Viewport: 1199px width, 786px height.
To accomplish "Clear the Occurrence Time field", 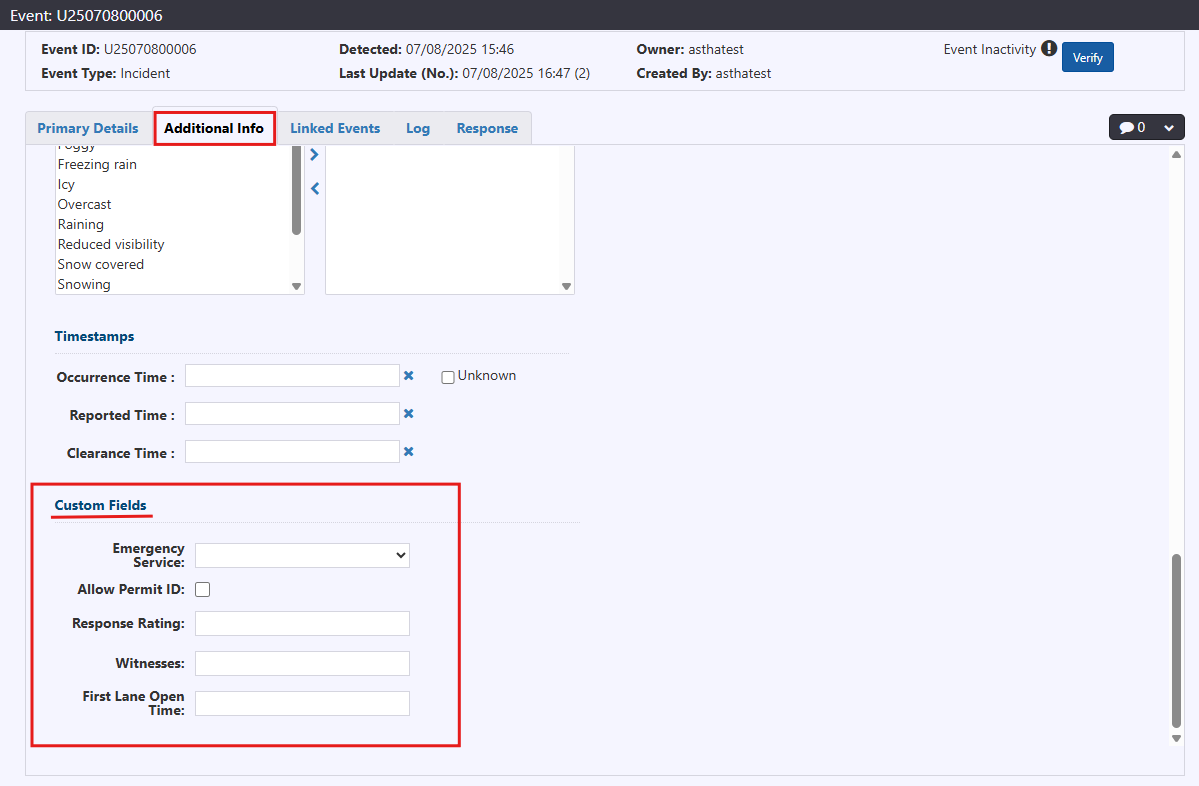I will (408, 376).
